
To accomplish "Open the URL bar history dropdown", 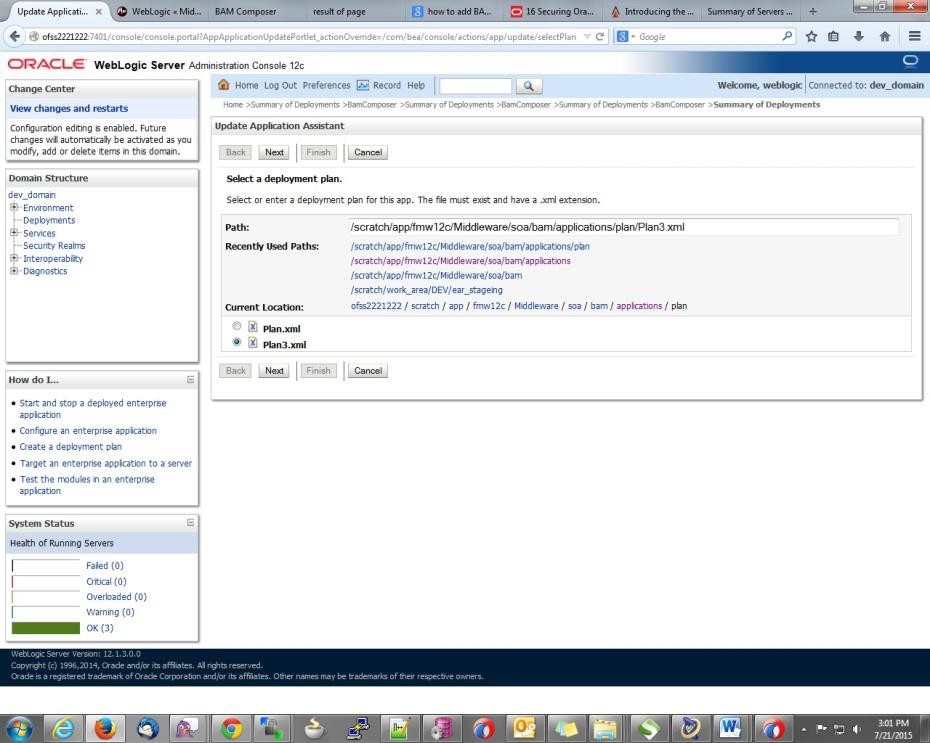I will click(x=587, y=36).
